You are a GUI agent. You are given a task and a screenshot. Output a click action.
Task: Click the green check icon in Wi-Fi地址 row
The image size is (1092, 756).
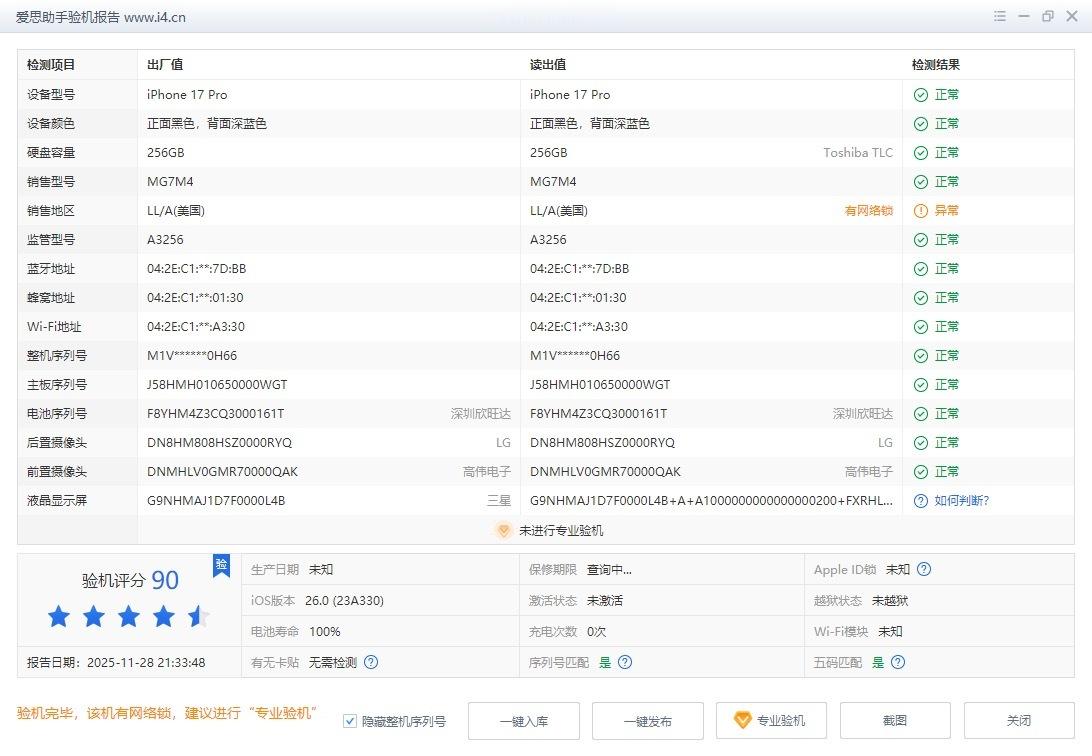coord(921,327)
